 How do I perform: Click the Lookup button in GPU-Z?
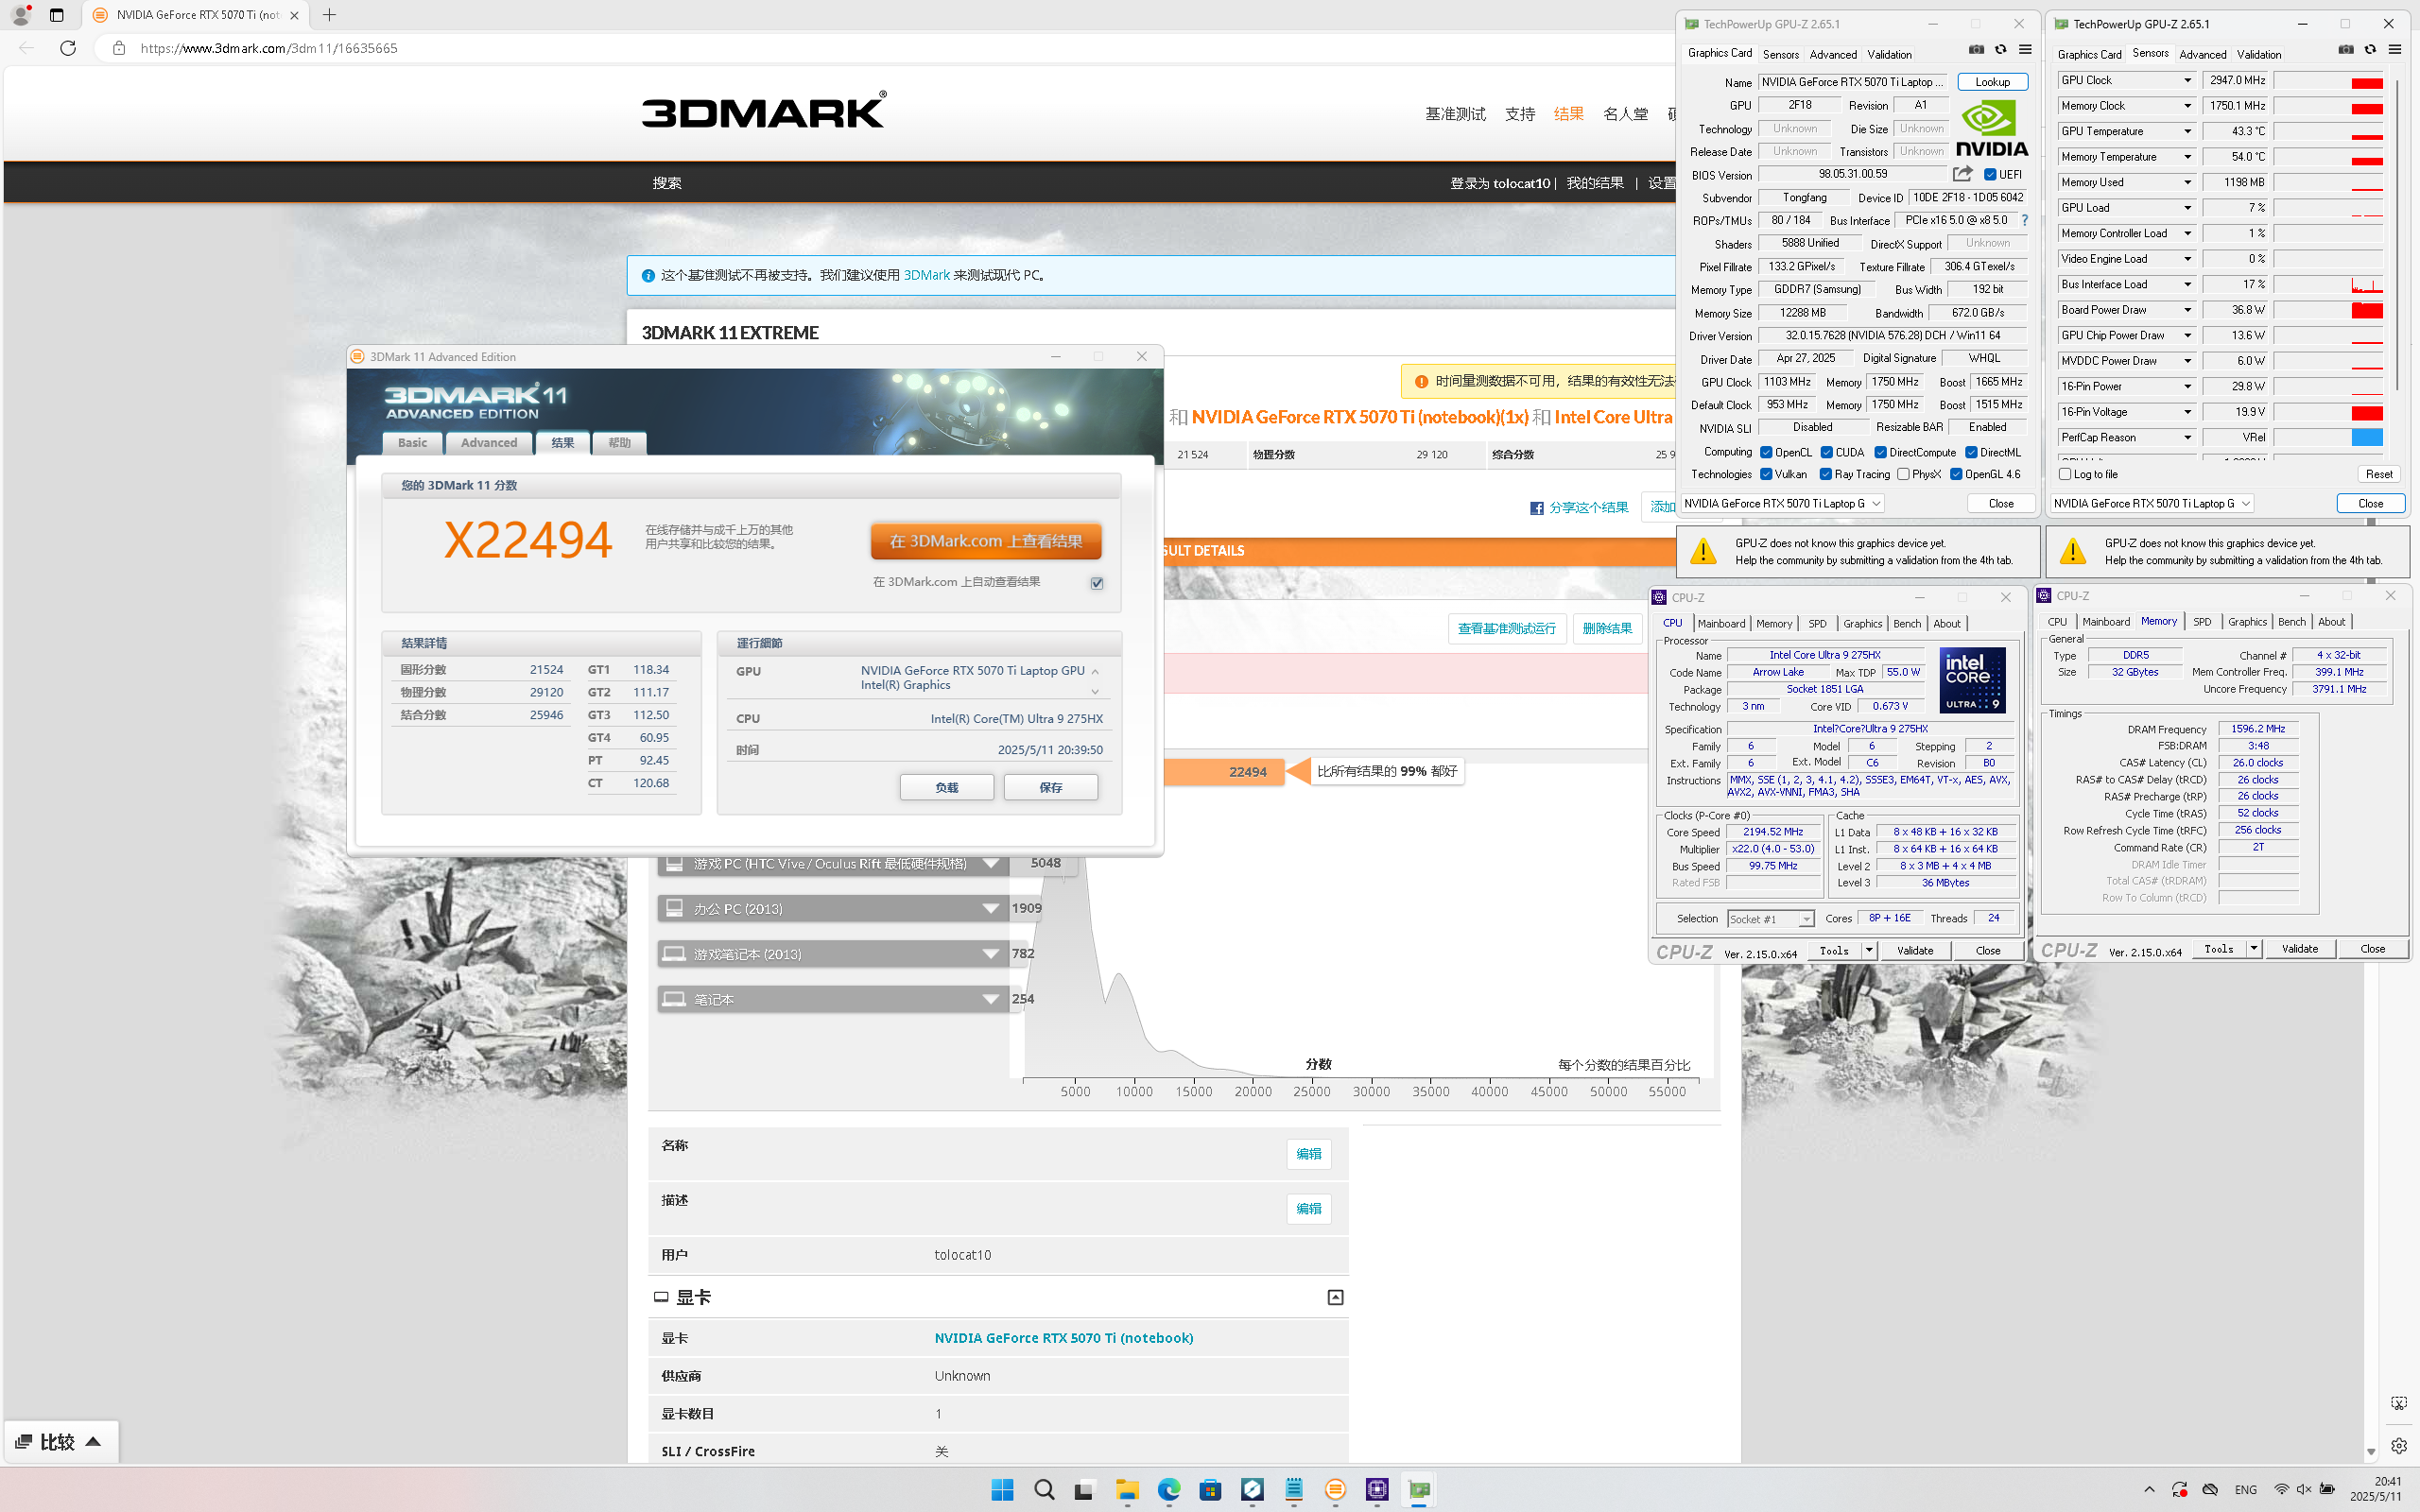click(x=1992, y=82)
